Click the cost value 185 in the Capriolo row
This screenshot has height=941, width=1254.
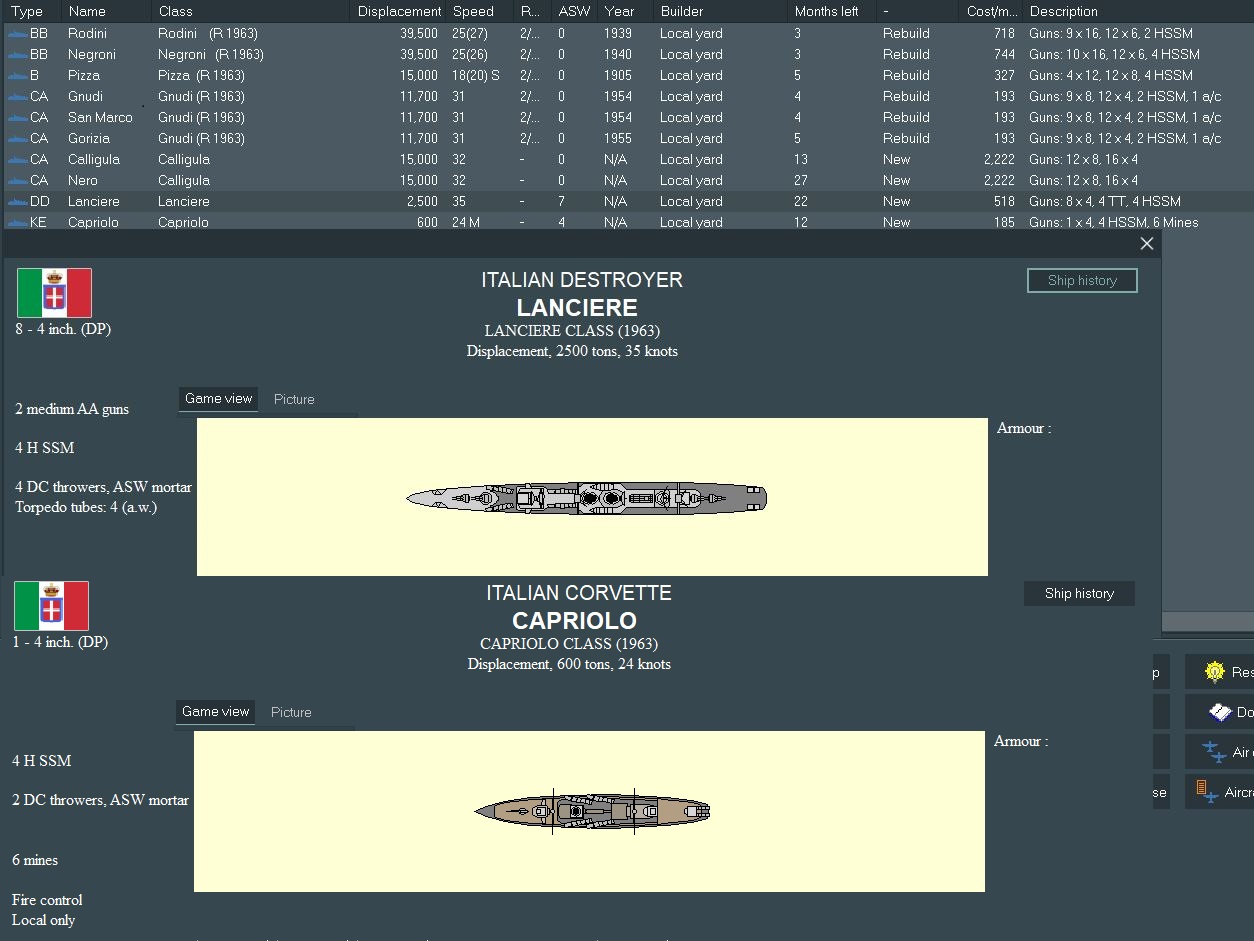click(1004, 222)
